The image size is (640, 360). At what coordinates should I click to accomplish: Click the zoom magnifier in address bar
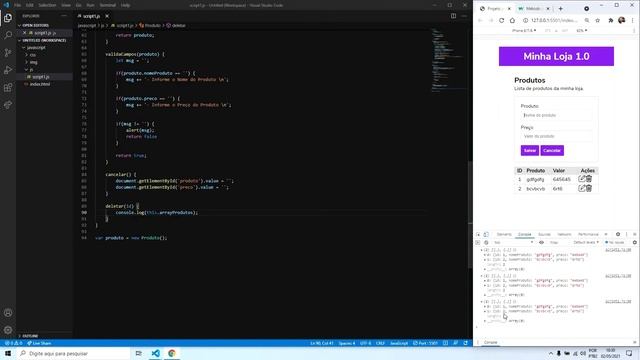click(587, 20)
